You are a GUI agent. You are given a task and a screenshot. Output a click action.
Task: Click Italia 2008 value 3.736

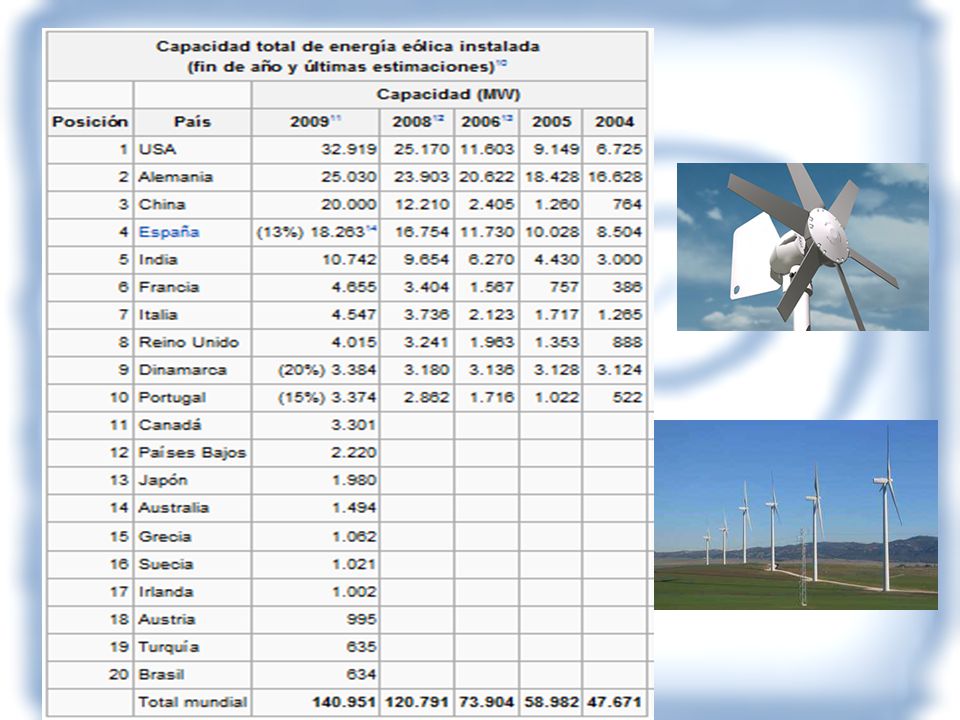click(x=427, y=315)
